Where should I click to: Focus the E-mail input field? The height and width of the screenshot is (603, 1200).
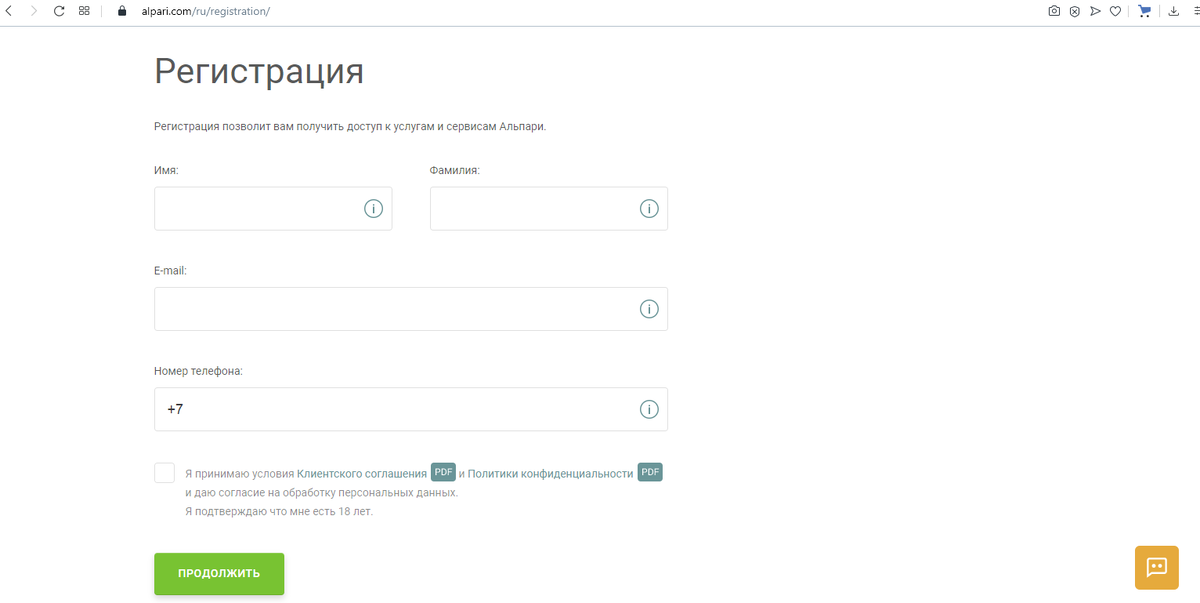[x=411, y=309]
